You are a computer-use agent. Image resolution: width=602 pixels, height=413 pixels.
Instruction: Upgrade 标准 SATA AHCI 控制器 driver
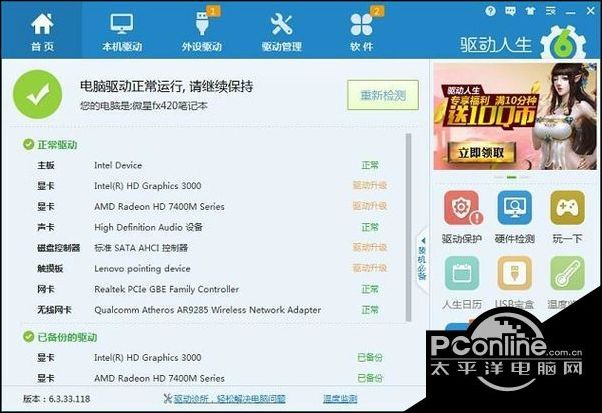click(x=370, y=248)
